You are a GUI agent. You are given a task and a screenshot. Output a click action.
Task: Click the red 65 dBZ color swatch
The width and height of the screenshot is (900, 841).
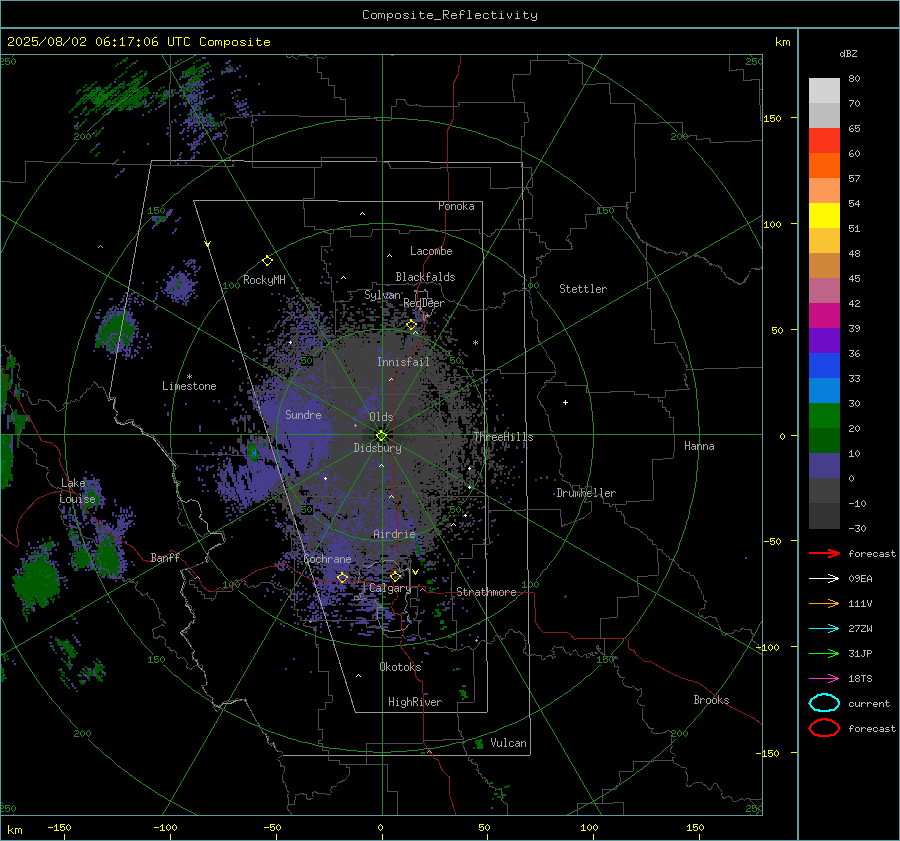824,141
